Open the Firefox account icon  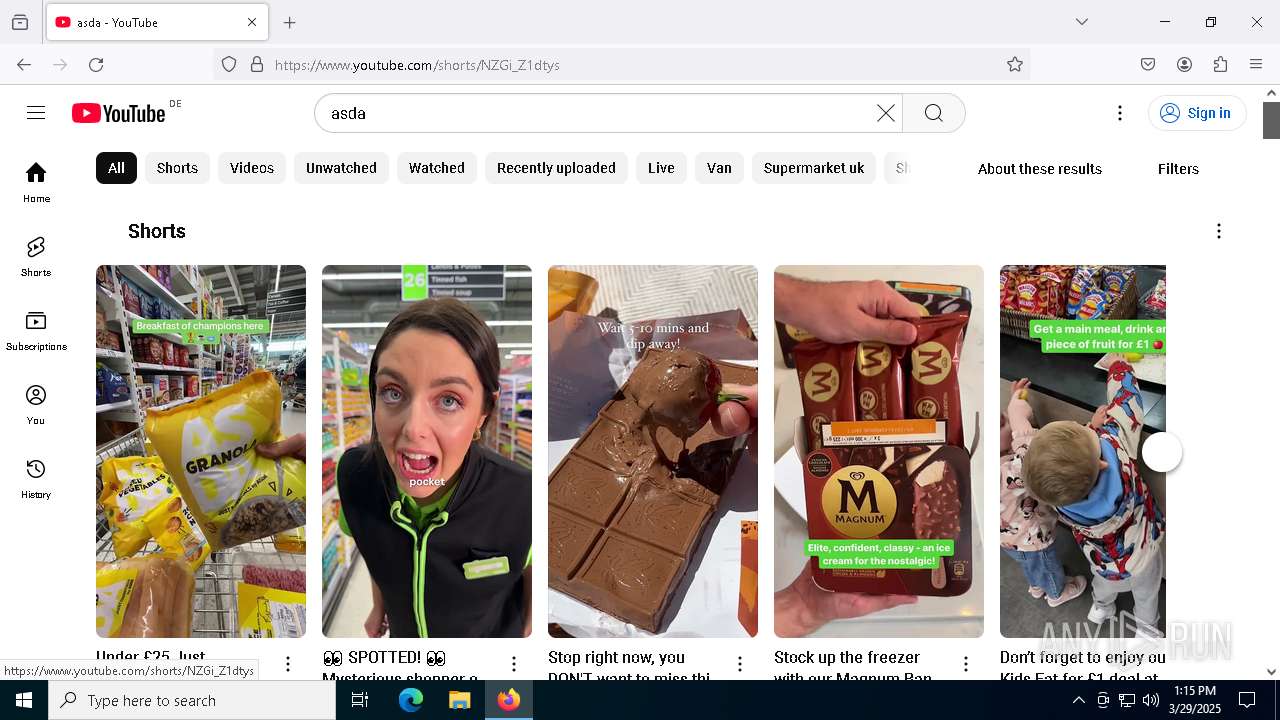pos(1184,65)
